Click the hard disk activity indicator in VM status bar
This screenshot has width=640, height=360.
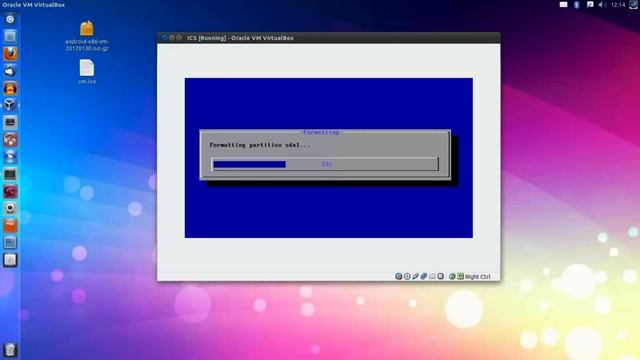398,276
